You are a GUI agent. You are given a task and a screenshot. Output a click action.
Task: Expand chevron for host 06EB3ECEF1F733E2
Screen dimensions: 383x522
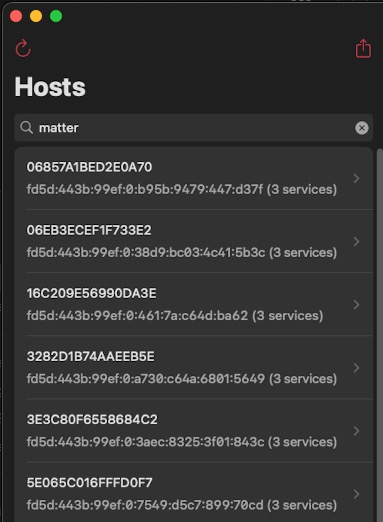pos(356,241)
